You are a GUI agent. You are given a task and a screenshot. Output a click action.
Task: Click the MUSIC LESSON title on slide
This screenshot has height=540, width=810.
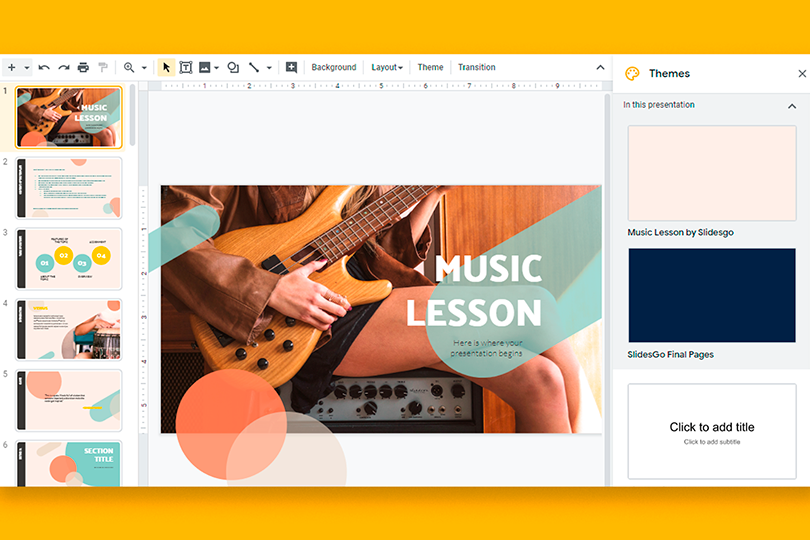pos(474,290)
